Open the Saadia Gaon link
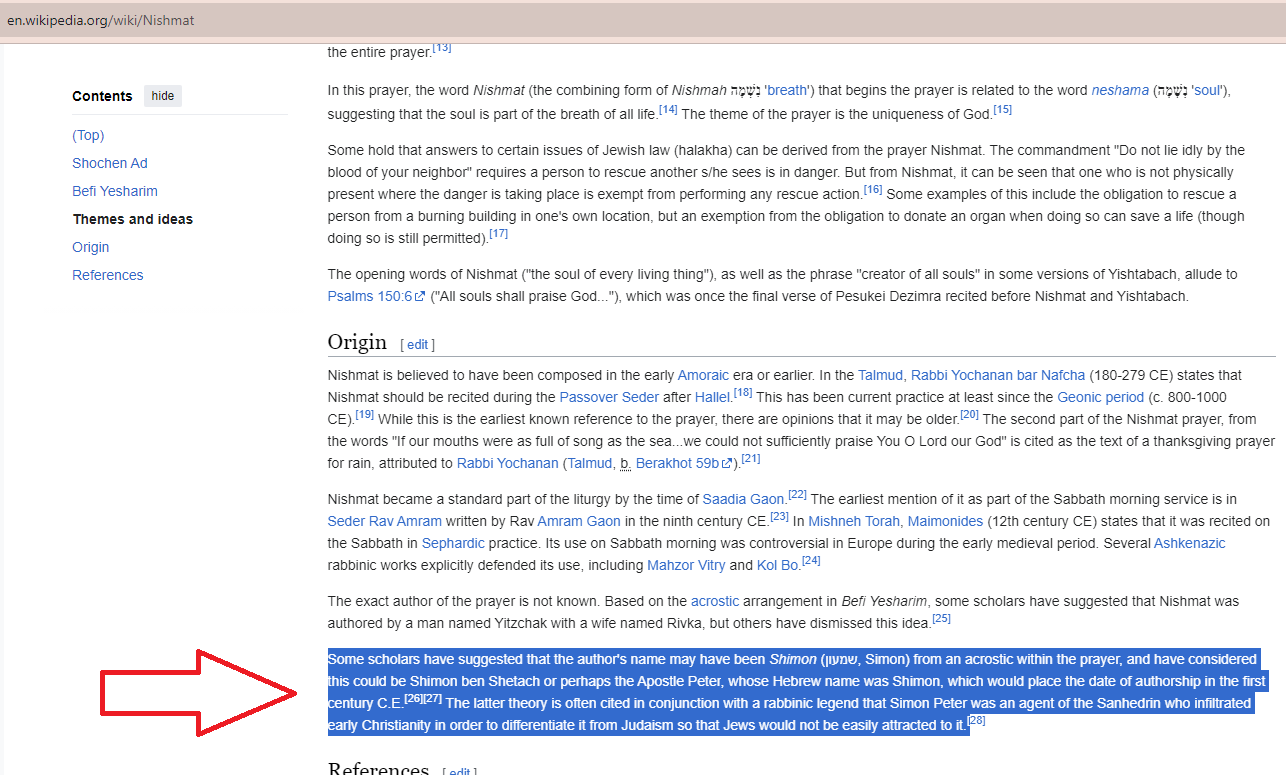 pyautogui.click(x=743, y=499)
